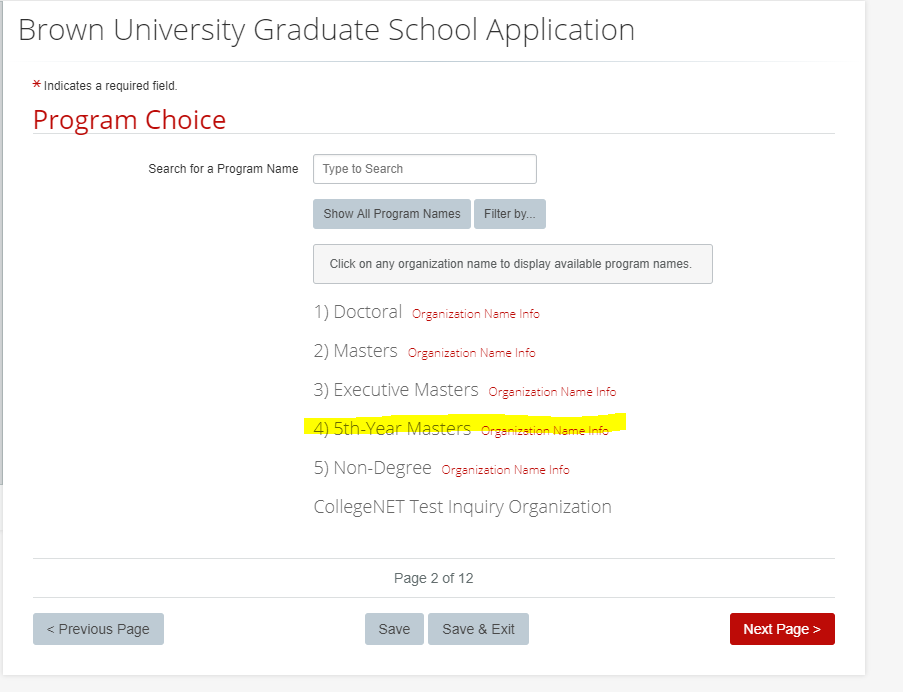Click Show All Program Names button

pos(392,214)
